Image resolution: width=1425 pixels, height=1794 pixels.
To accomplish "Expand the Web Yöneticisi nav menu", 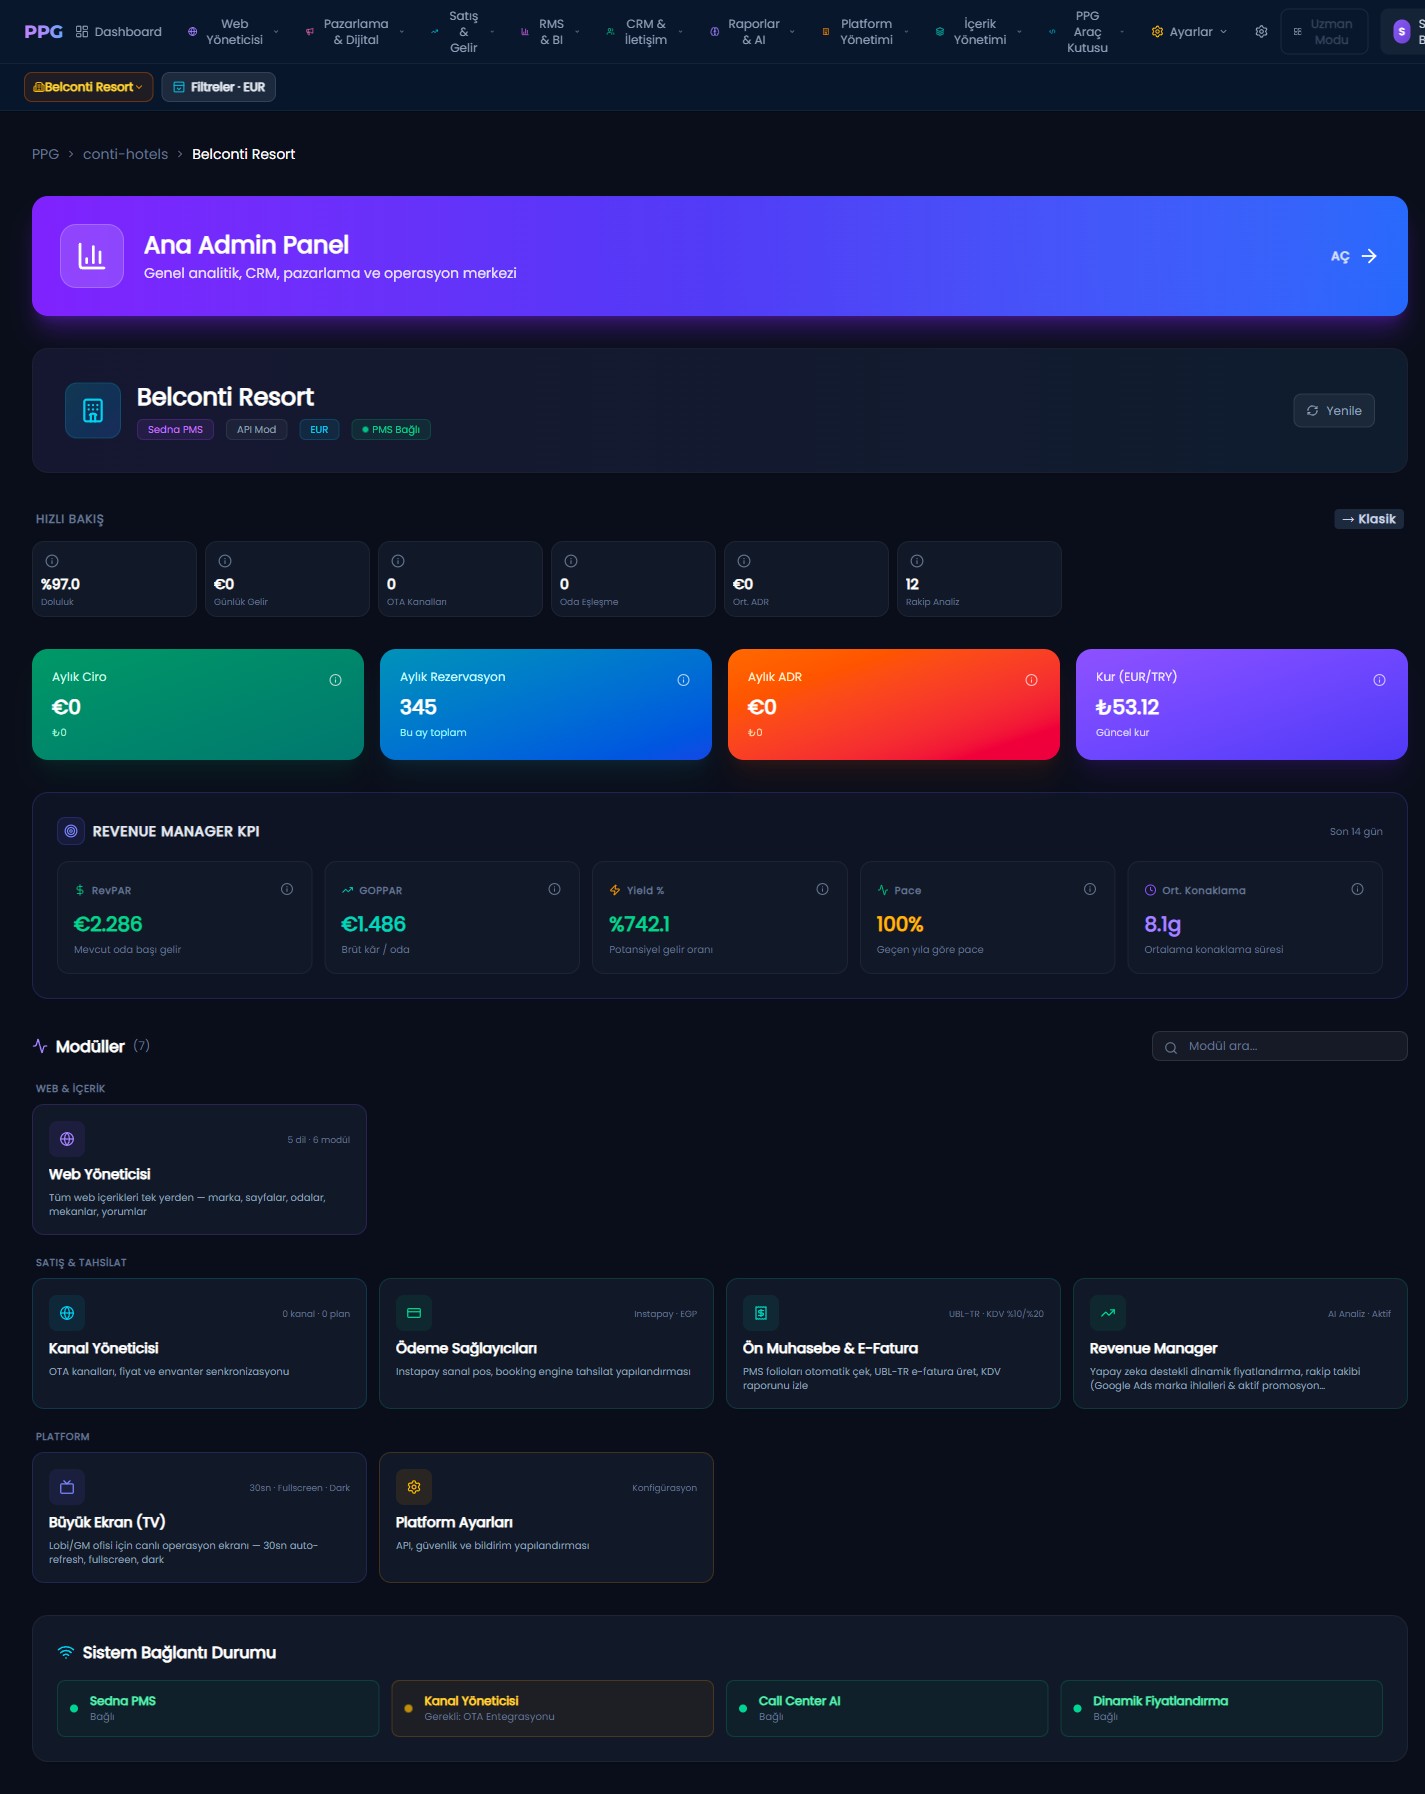I will (234, 32).
